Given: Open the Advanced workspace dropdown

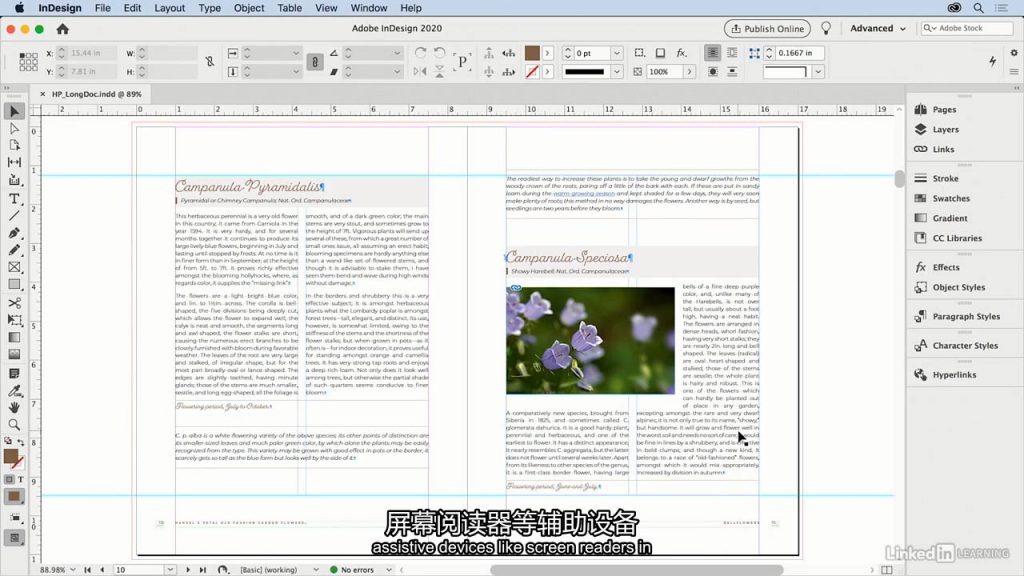Looking at the screenshot, I should pyautogui.click(x=878, y=29).
